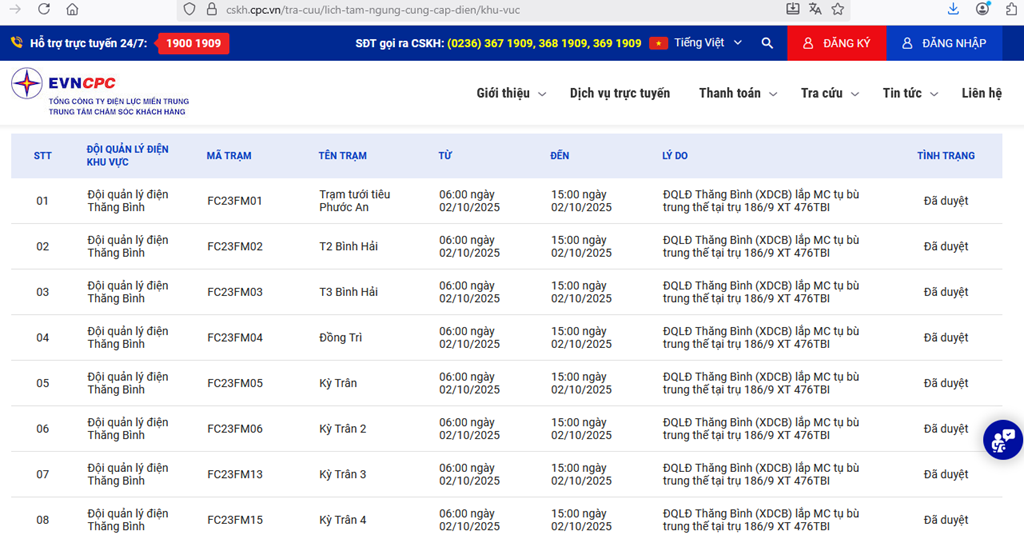This screenshot has height=535, width=1024.
Task: Open the Tra cứu menu
Action: (829, 93)
